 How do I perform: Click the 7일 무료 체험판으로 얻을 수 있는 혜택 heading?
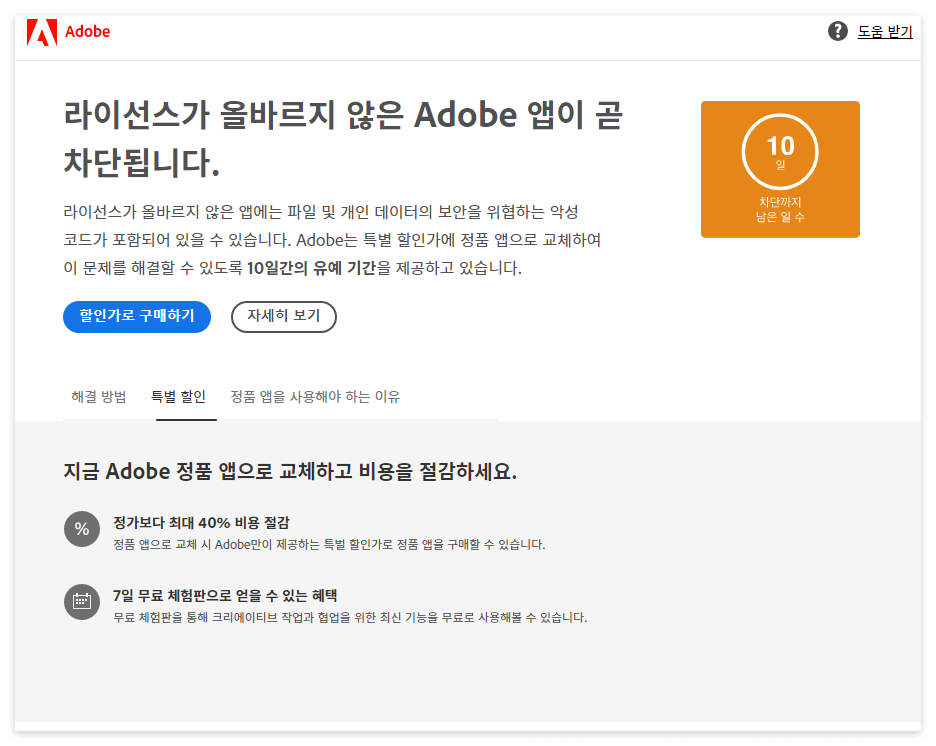tap(225, 596)
